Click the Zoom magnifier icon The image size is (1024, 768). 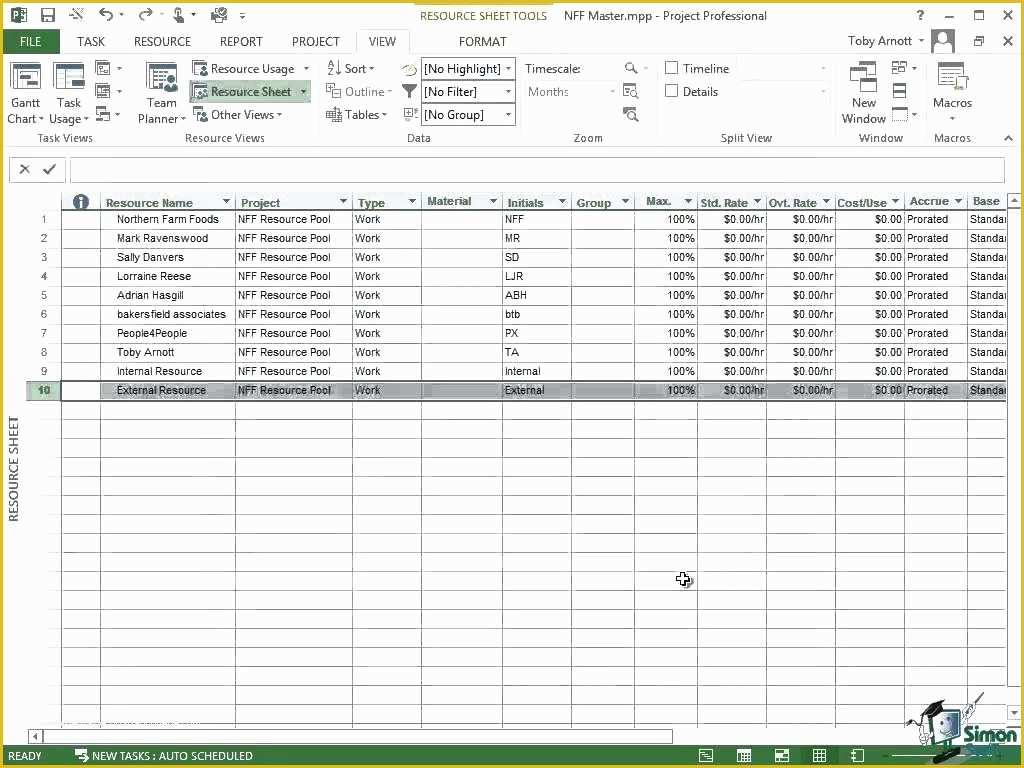click(x=631, y=68)
